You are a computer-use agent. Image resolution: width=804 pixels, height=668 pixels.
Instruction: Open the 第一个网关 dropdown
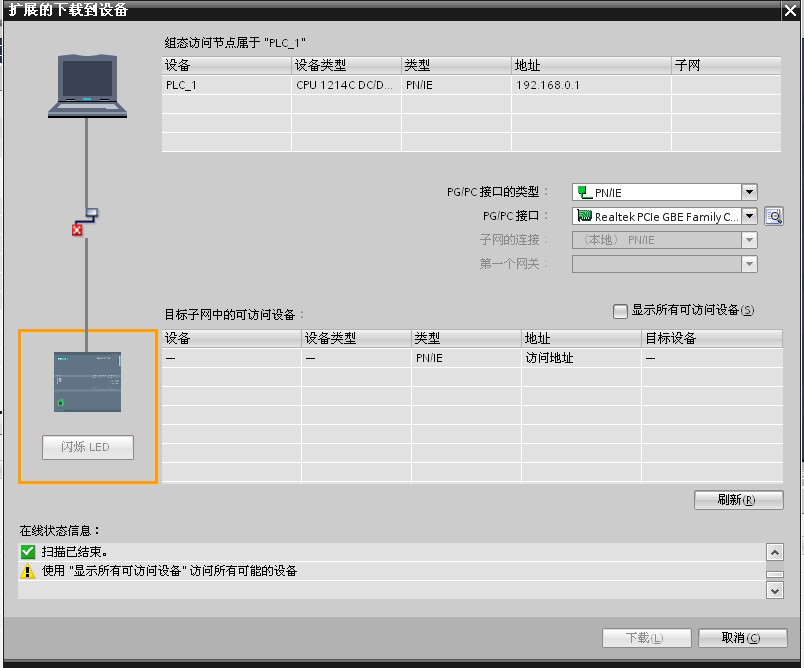(749, 264)
